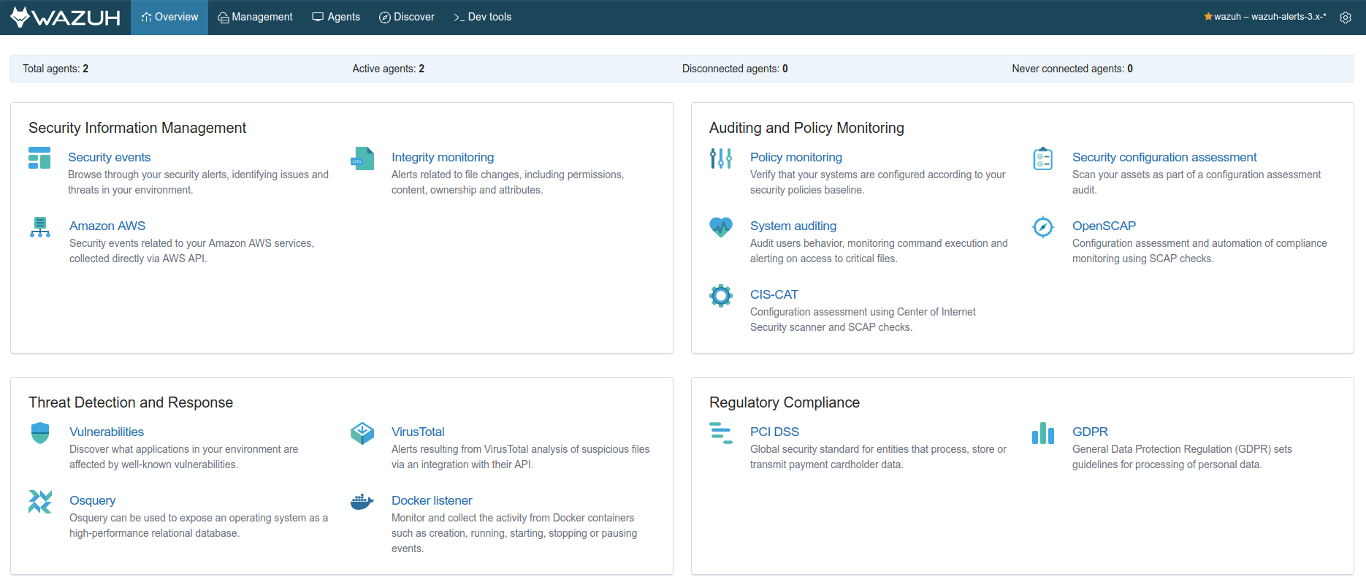Screen dimensions: 1366x585
Task: Click the Total agents: 2 count
Action: [56, 69]
